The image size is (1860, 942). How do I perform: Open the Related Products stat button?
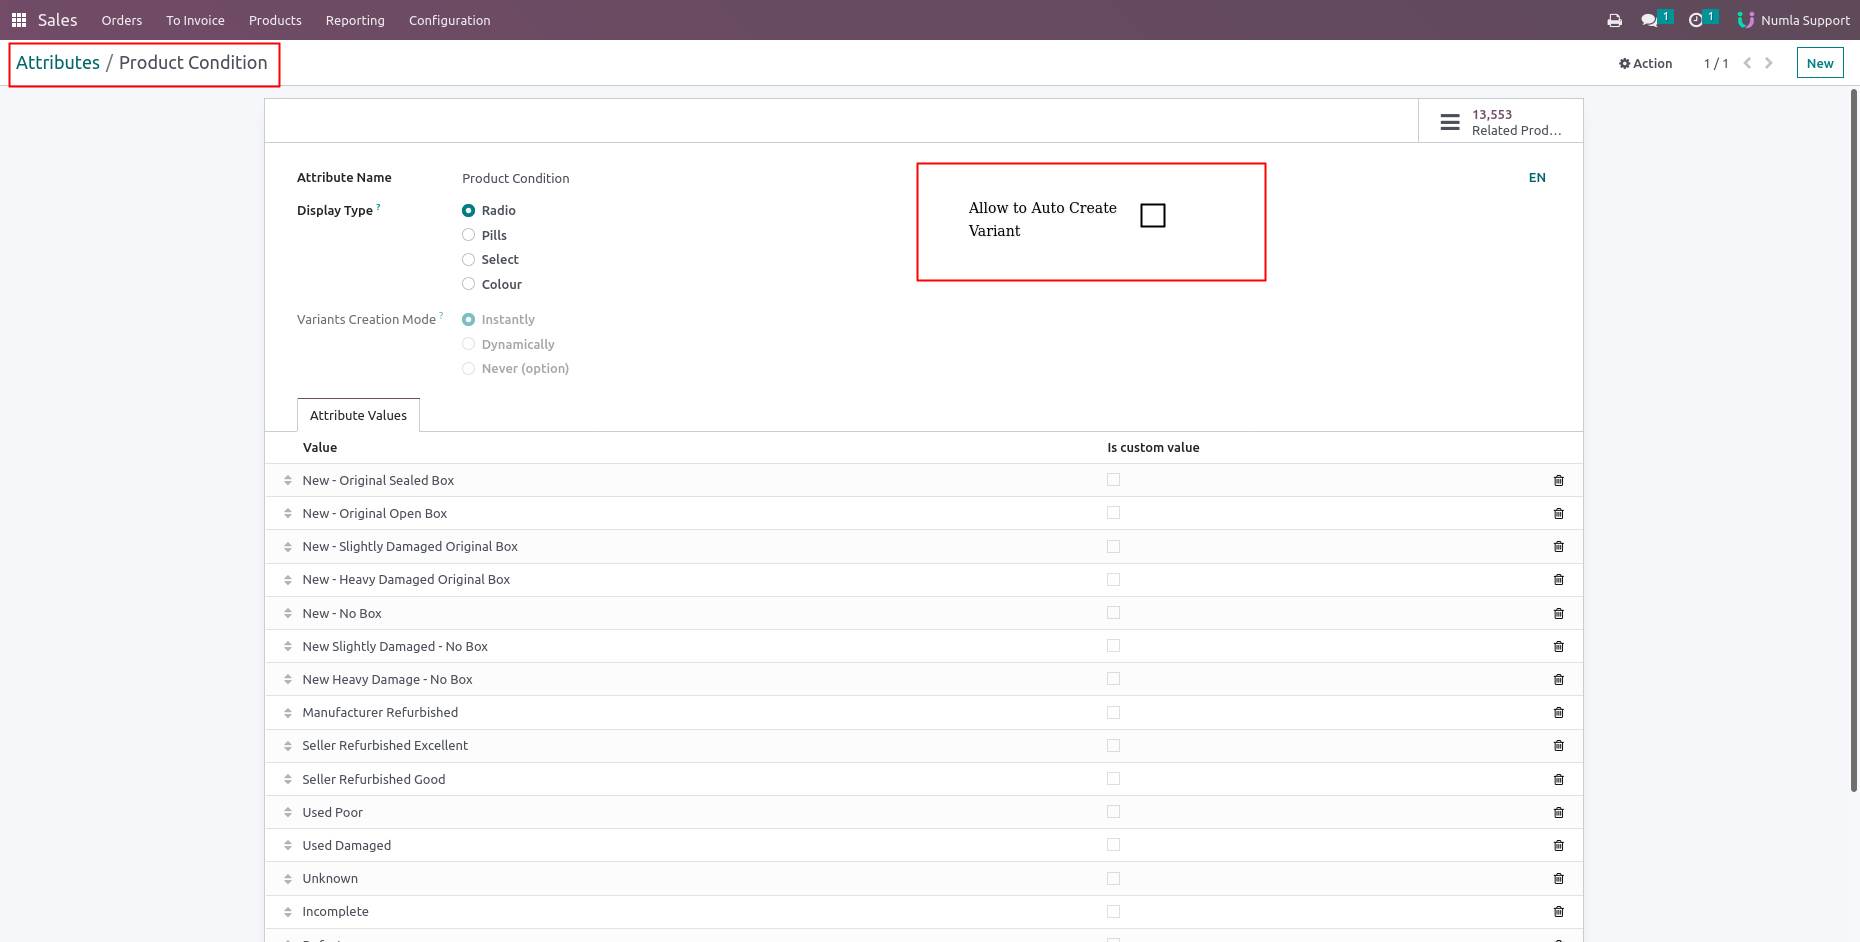point(1500,122)
